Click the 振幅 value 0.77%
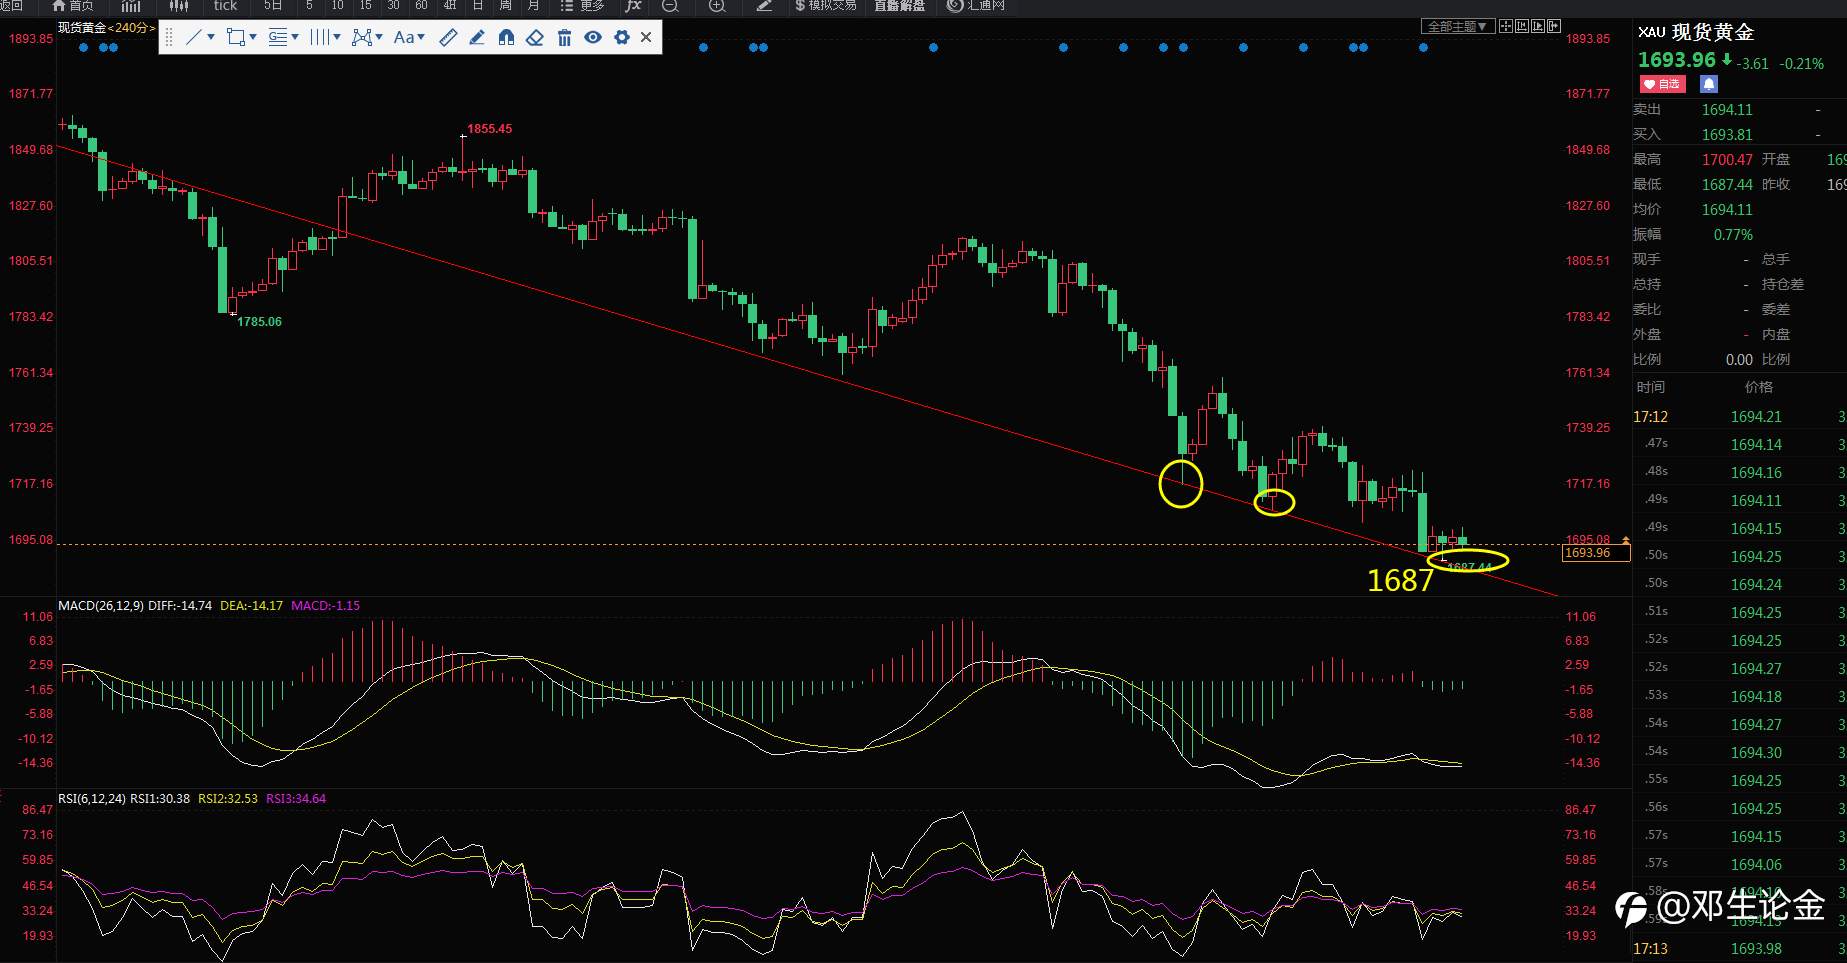The width and height of the screenshot is (1847, 963). (1733, 235)
